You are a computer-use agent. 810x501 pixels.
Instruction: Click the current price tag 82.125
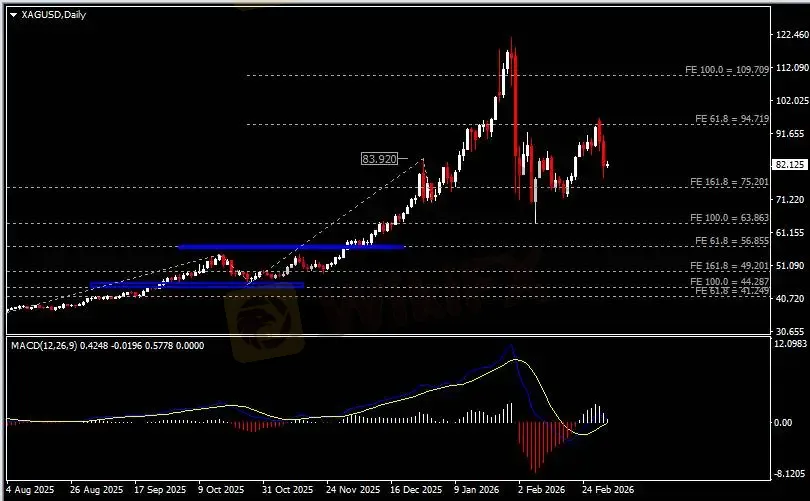790,165
